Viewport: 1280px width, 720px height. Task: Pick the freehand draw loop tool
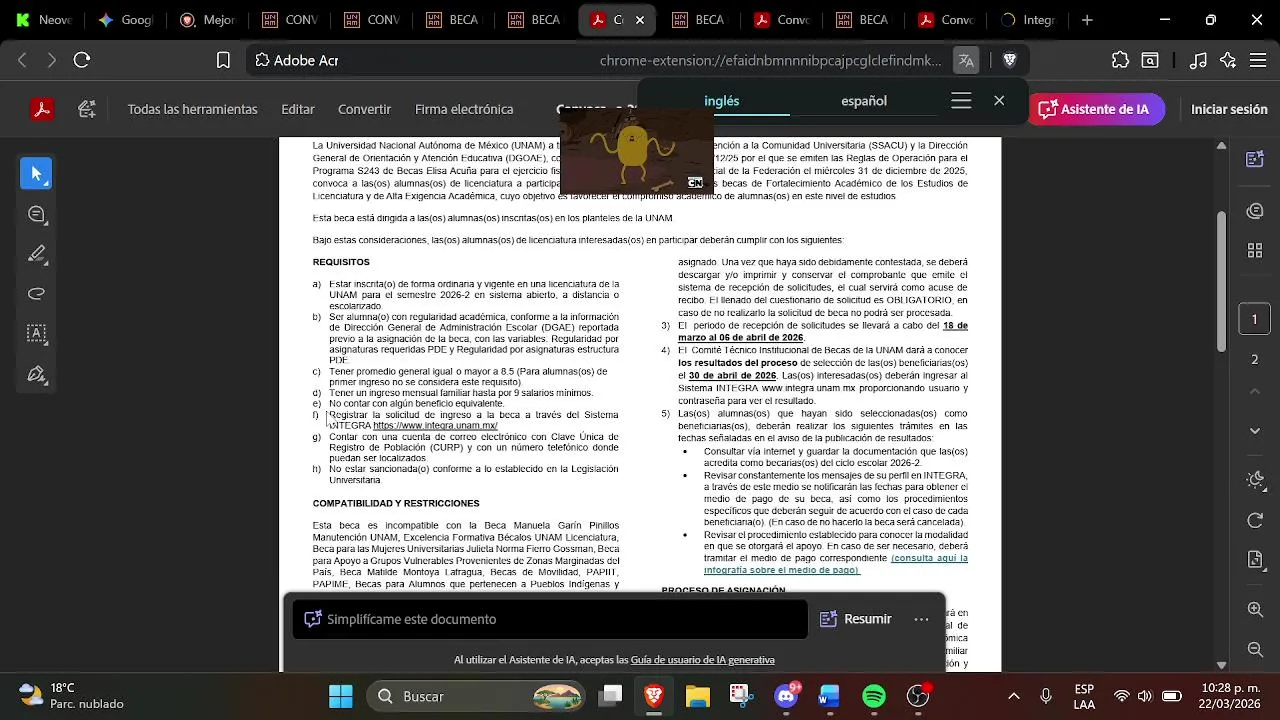tap(37, 294)
